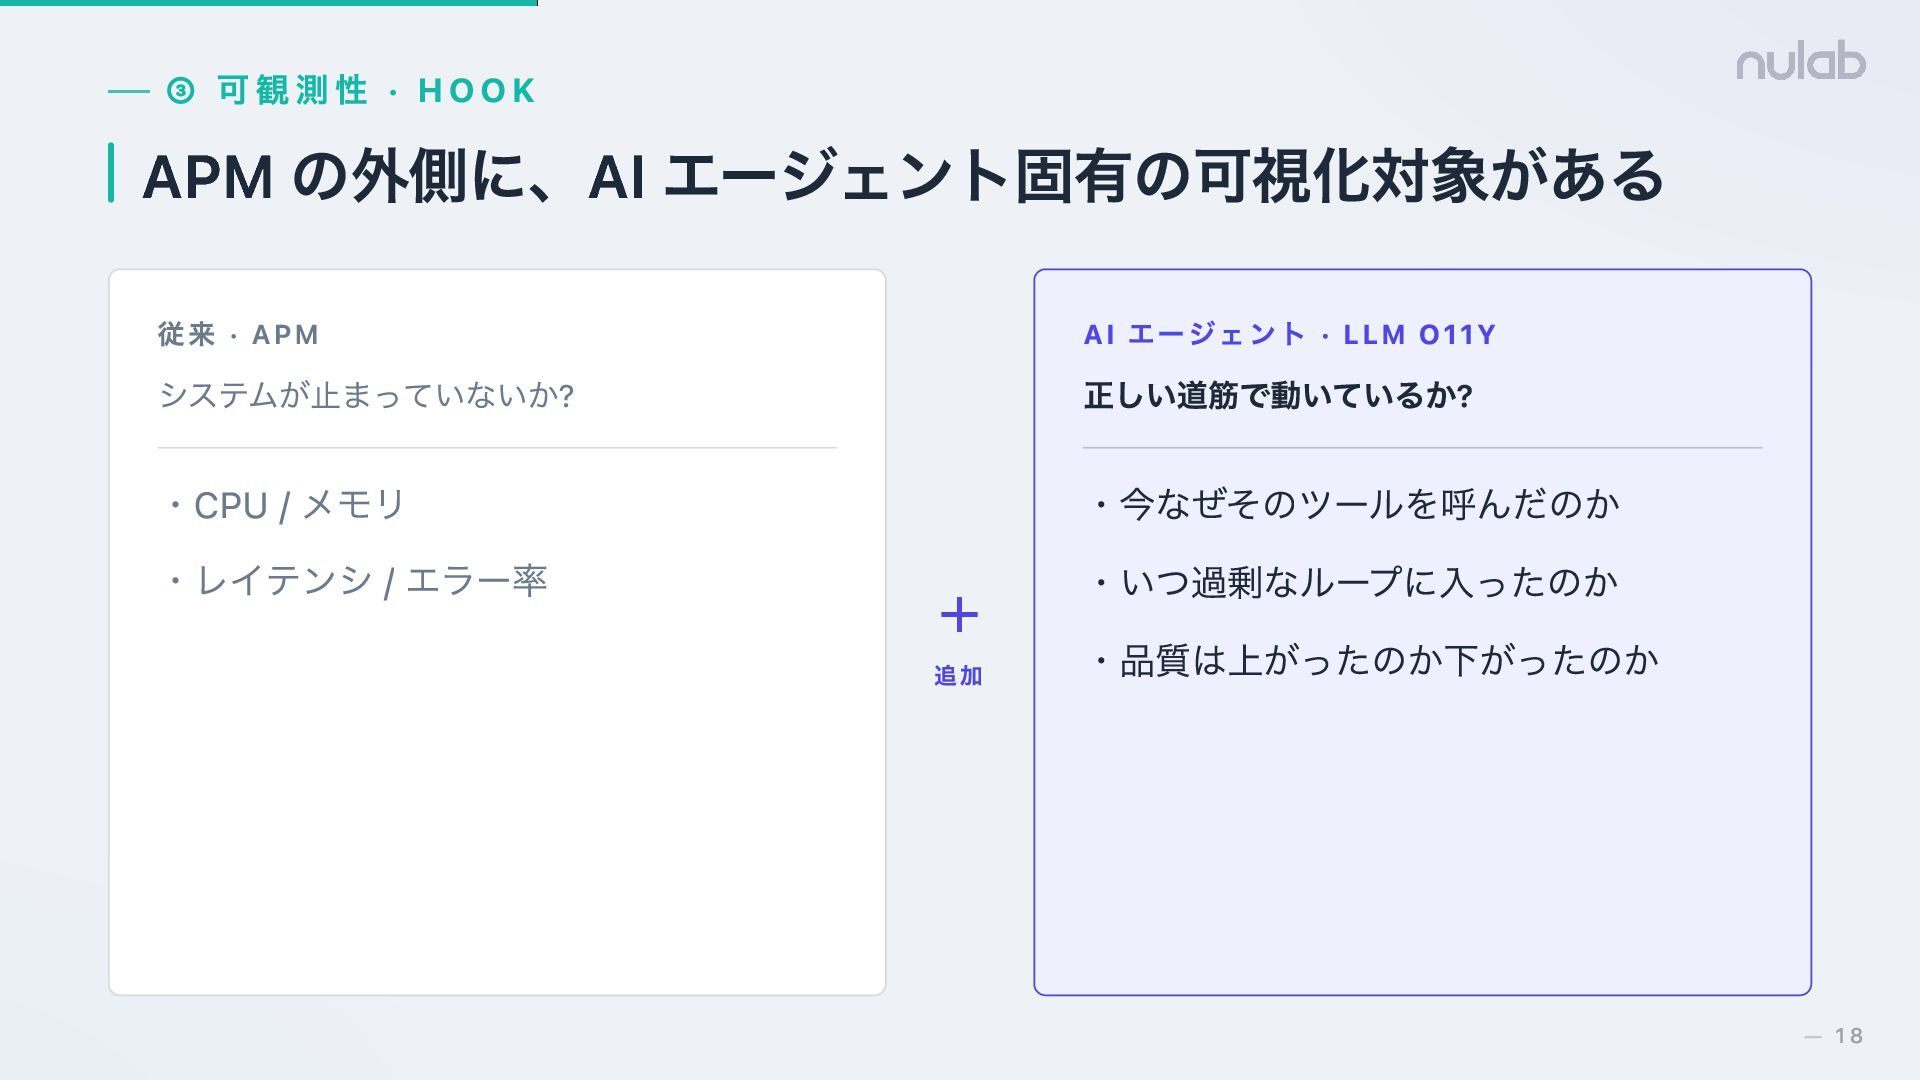The width and height of the screenshot is (1920, 1080).
Task: Select the AI エージェント · LLM O11Y heading
Action: tap(1289, 334)
